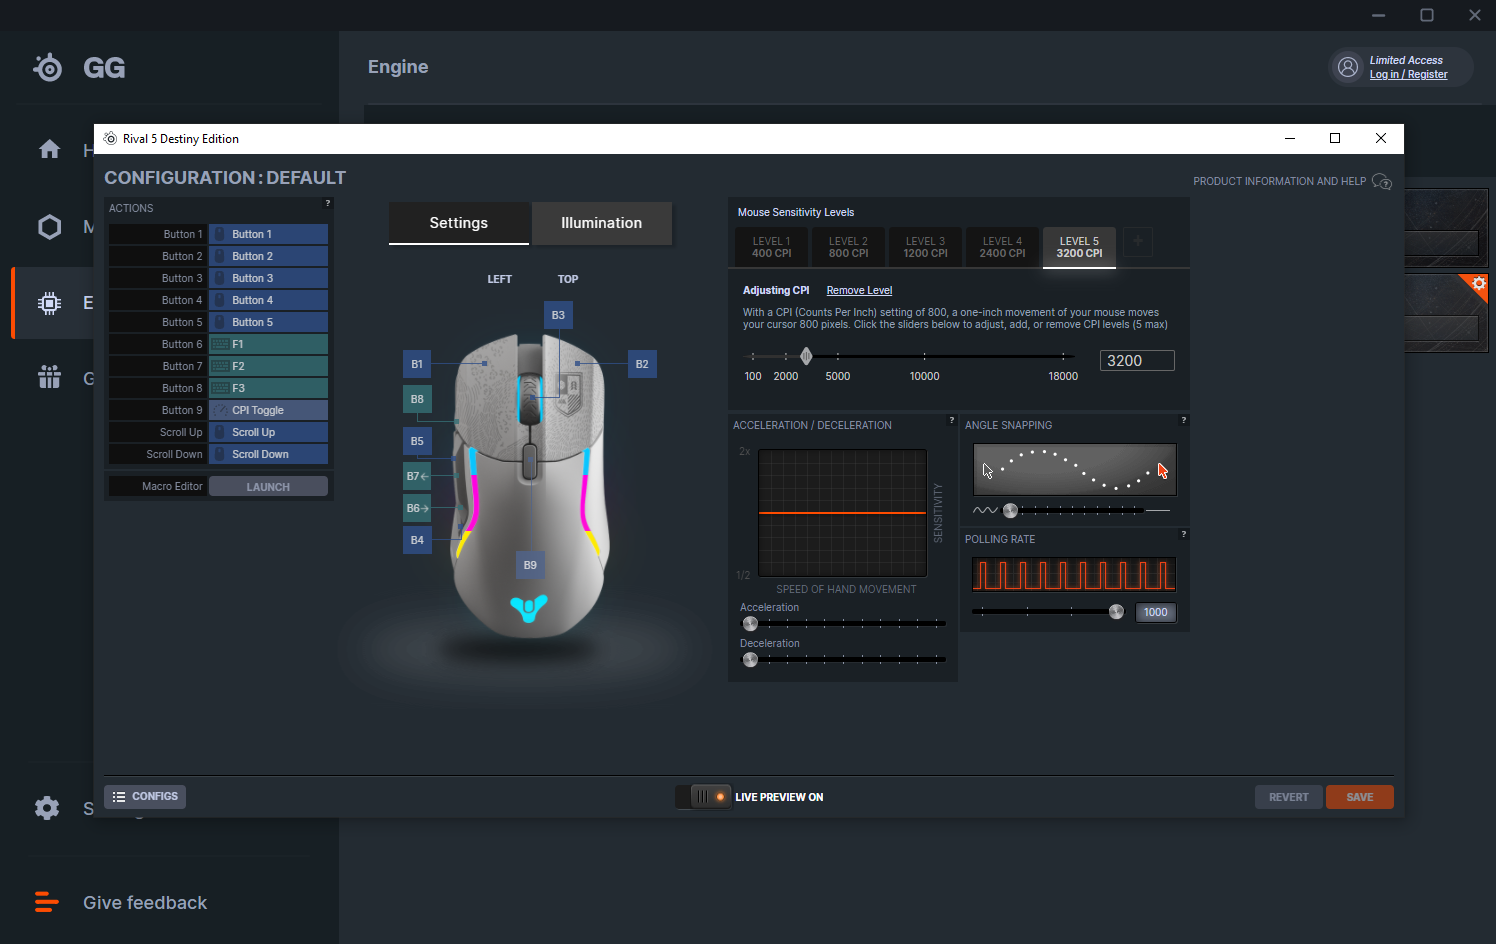1496x944 pixels.
Task: Switch mouse view to TOP
Action: click(x=568, y=279)
